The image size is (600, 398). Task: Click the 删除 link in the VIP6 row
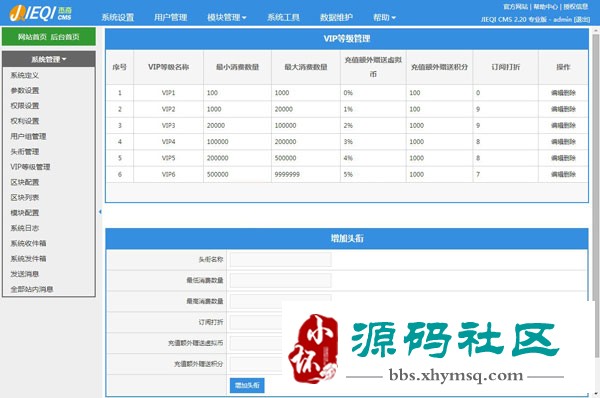(569, 175)
